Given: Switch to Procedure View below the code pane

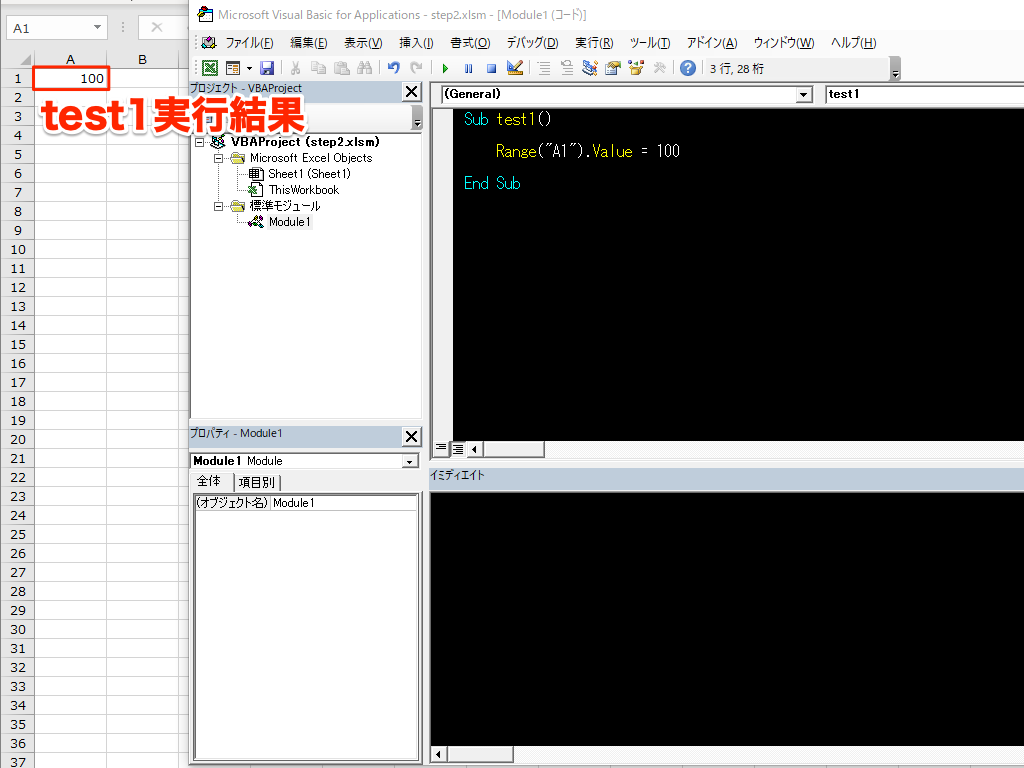Looking at the screenshot, I should (439, 449).
